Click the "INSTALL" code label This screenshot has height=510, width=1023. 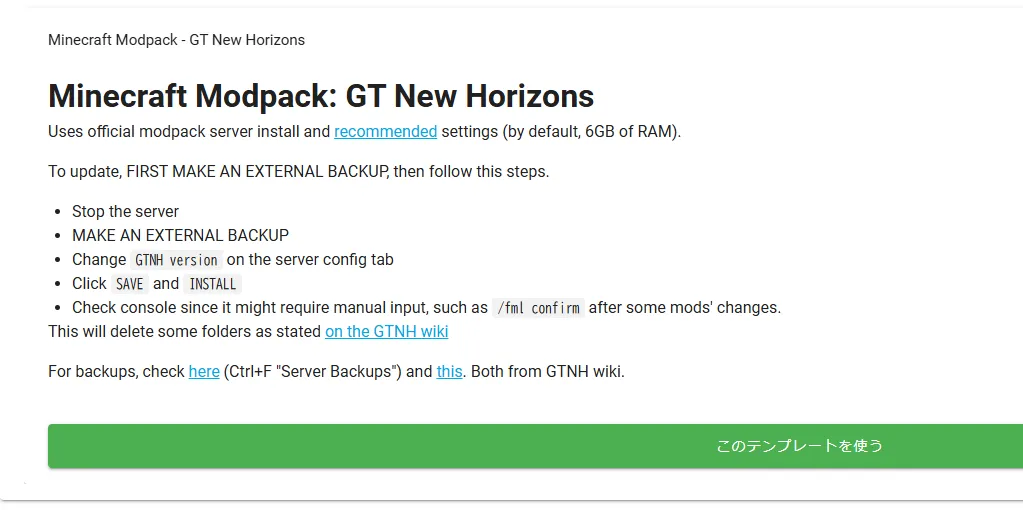(x=213, y=284)
